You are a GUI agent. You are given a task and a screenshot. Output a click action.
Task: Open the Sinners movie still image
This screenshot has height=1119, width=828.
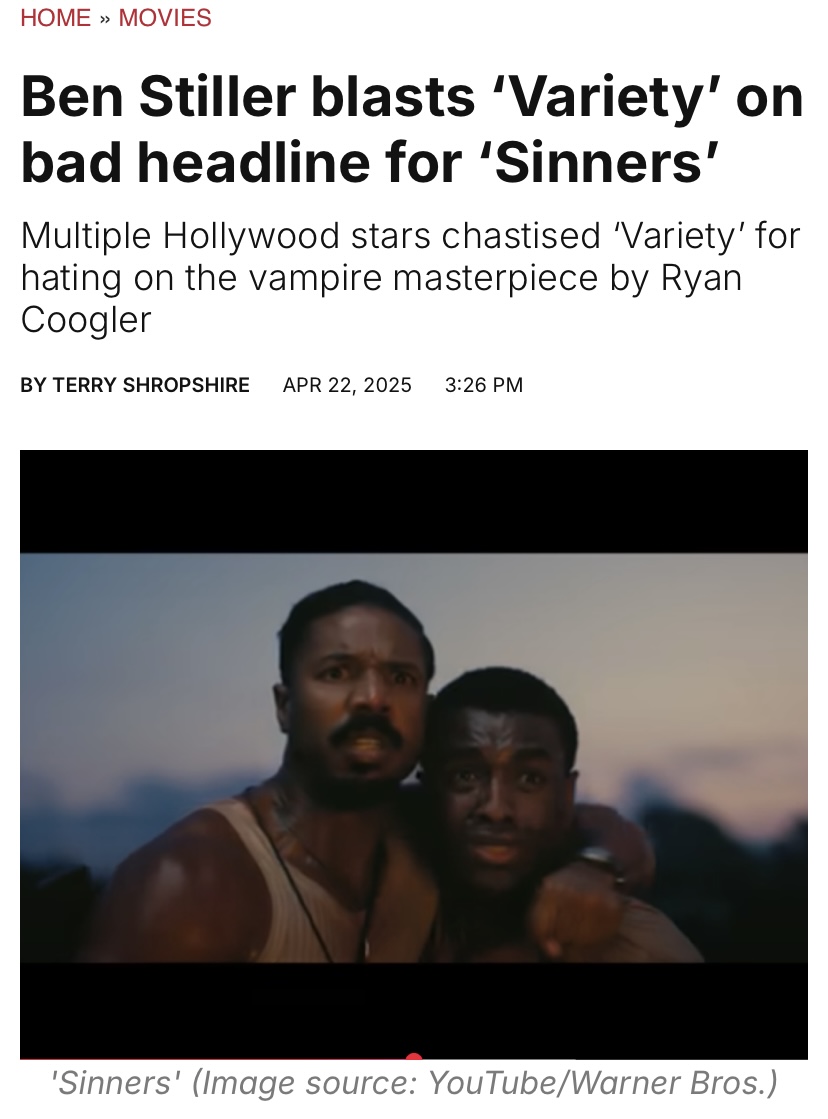click(414, 754)
